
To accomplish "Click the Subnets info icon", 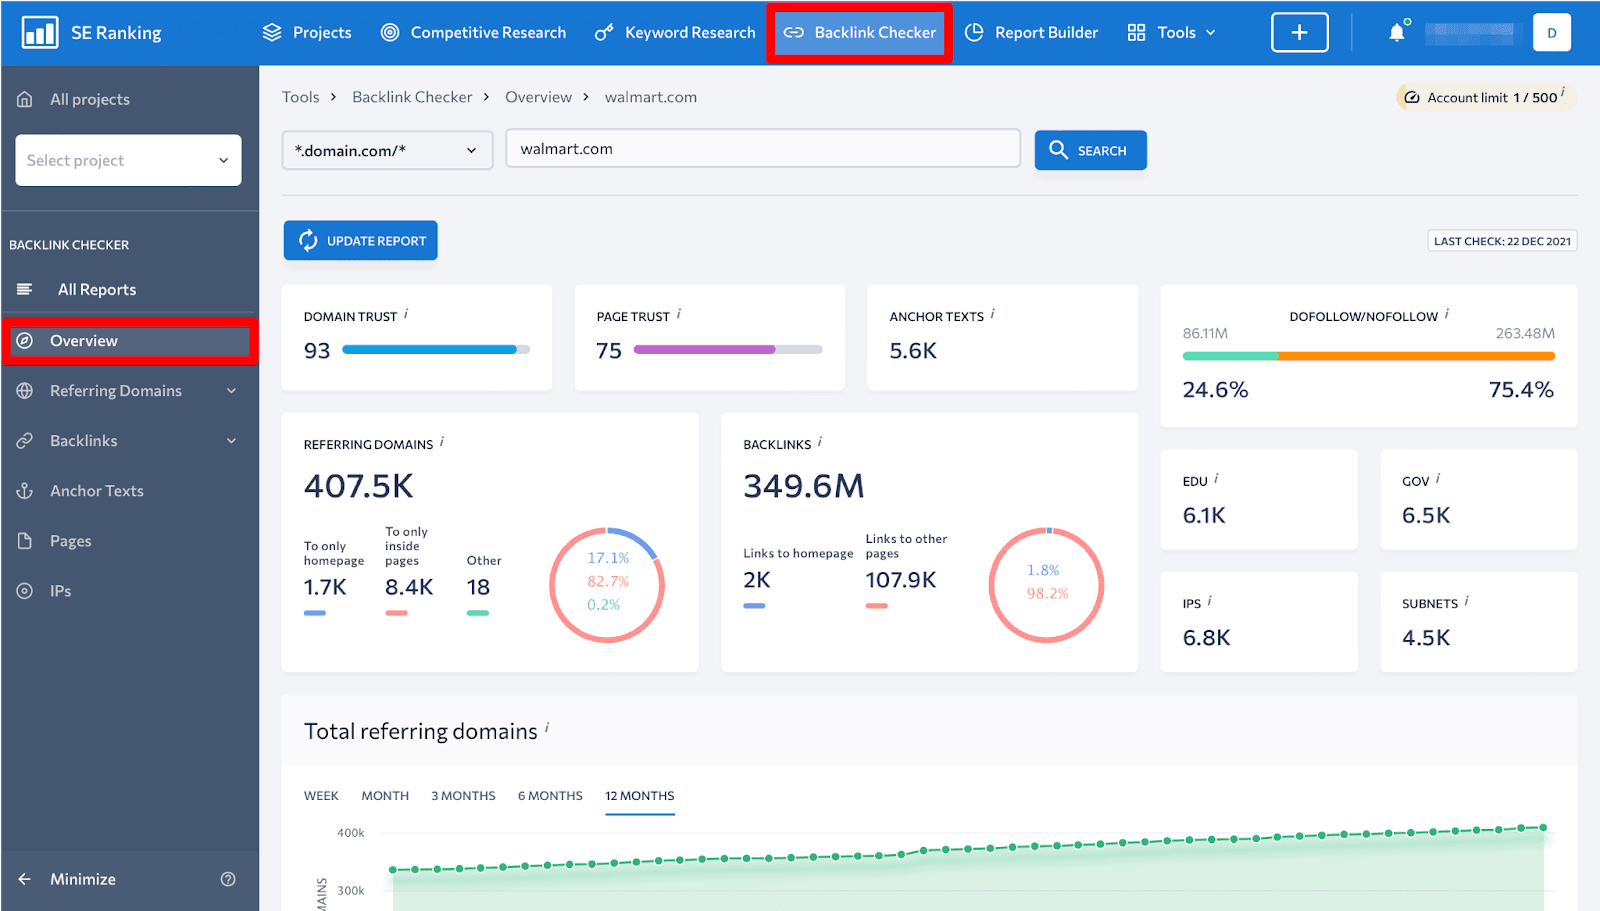I will [1467, 601].
